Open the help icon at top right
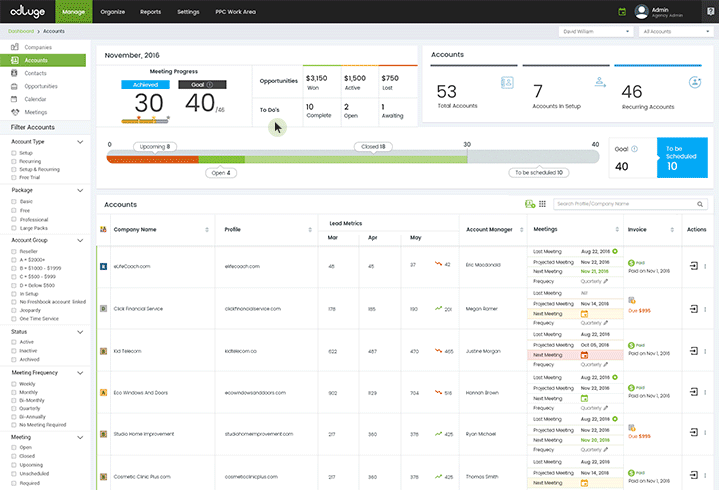 (x=710, y=12)
